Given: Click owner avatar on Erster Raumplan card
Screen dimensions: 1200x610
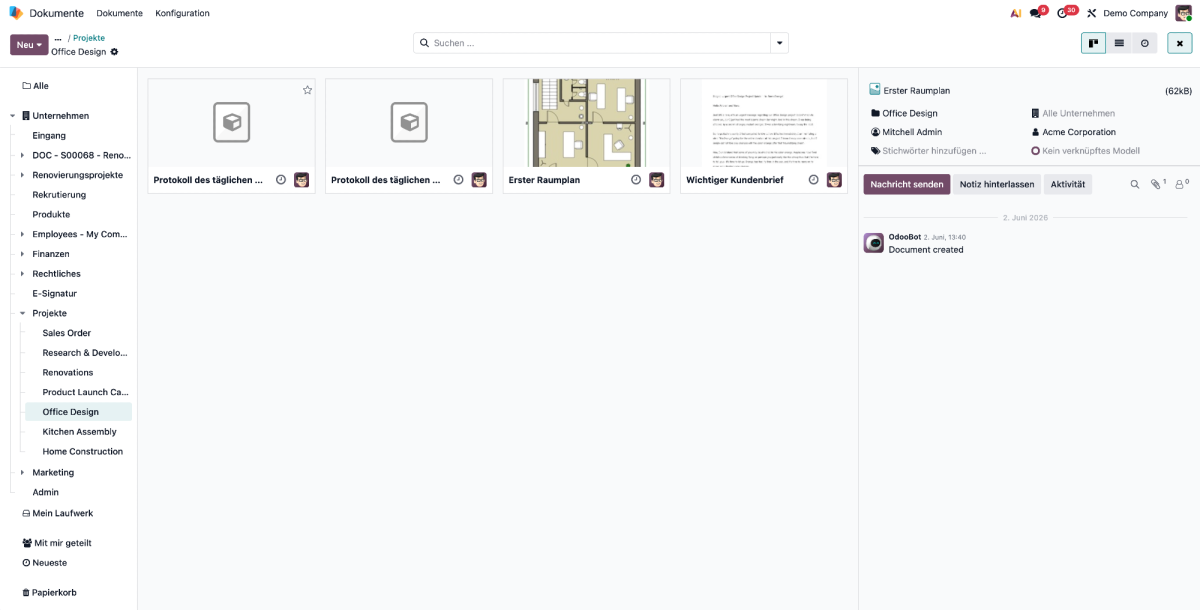Looking at the screenshot, I should (x=657, y=180).
